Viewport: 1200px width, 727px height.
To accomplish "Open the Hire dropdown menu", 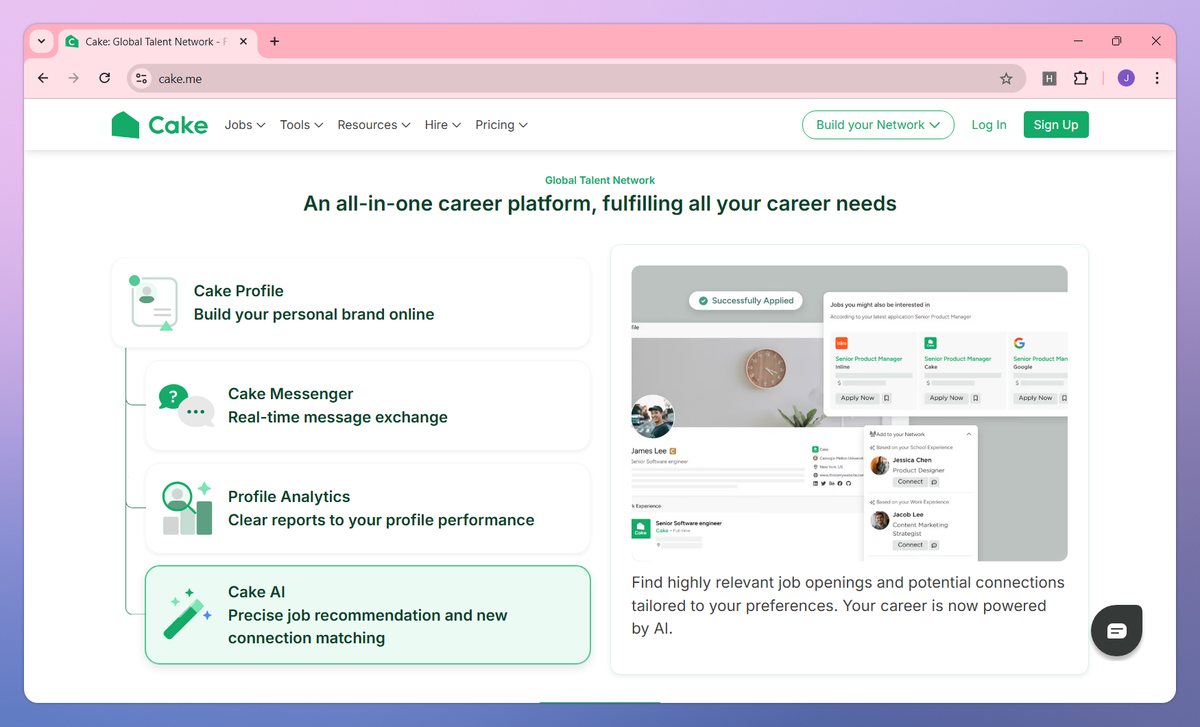I will [x=443, y=125].
